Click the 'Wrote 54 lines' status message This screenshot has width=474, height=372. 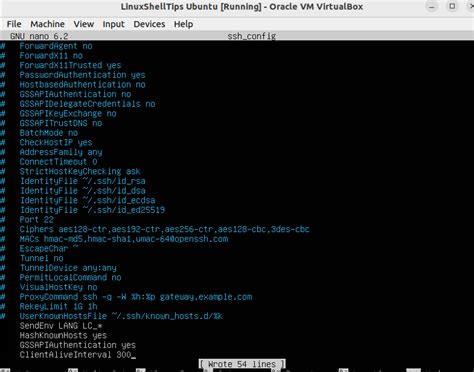[242, 364]
